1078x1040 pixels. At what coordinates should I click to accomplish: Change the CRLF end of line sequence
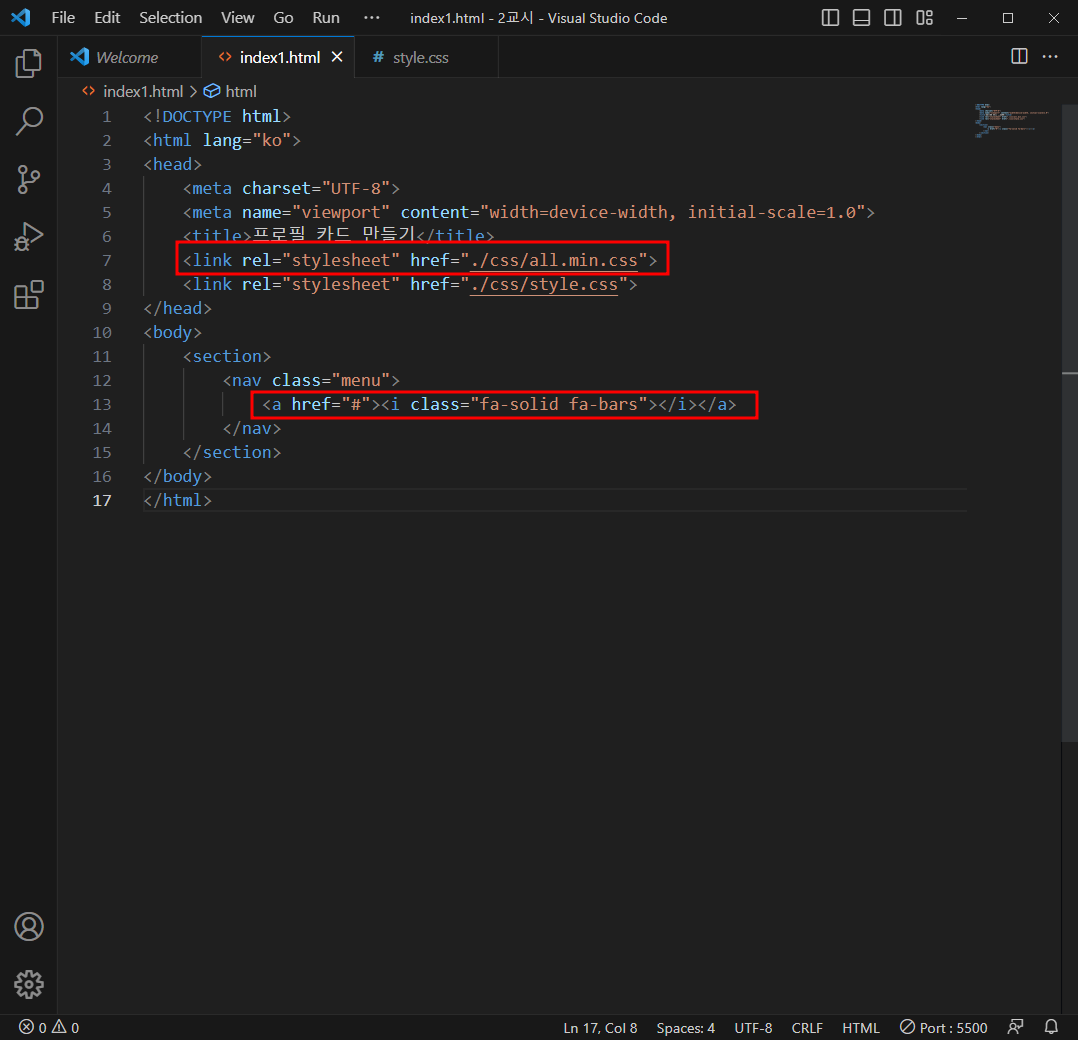pos(807,1028)
